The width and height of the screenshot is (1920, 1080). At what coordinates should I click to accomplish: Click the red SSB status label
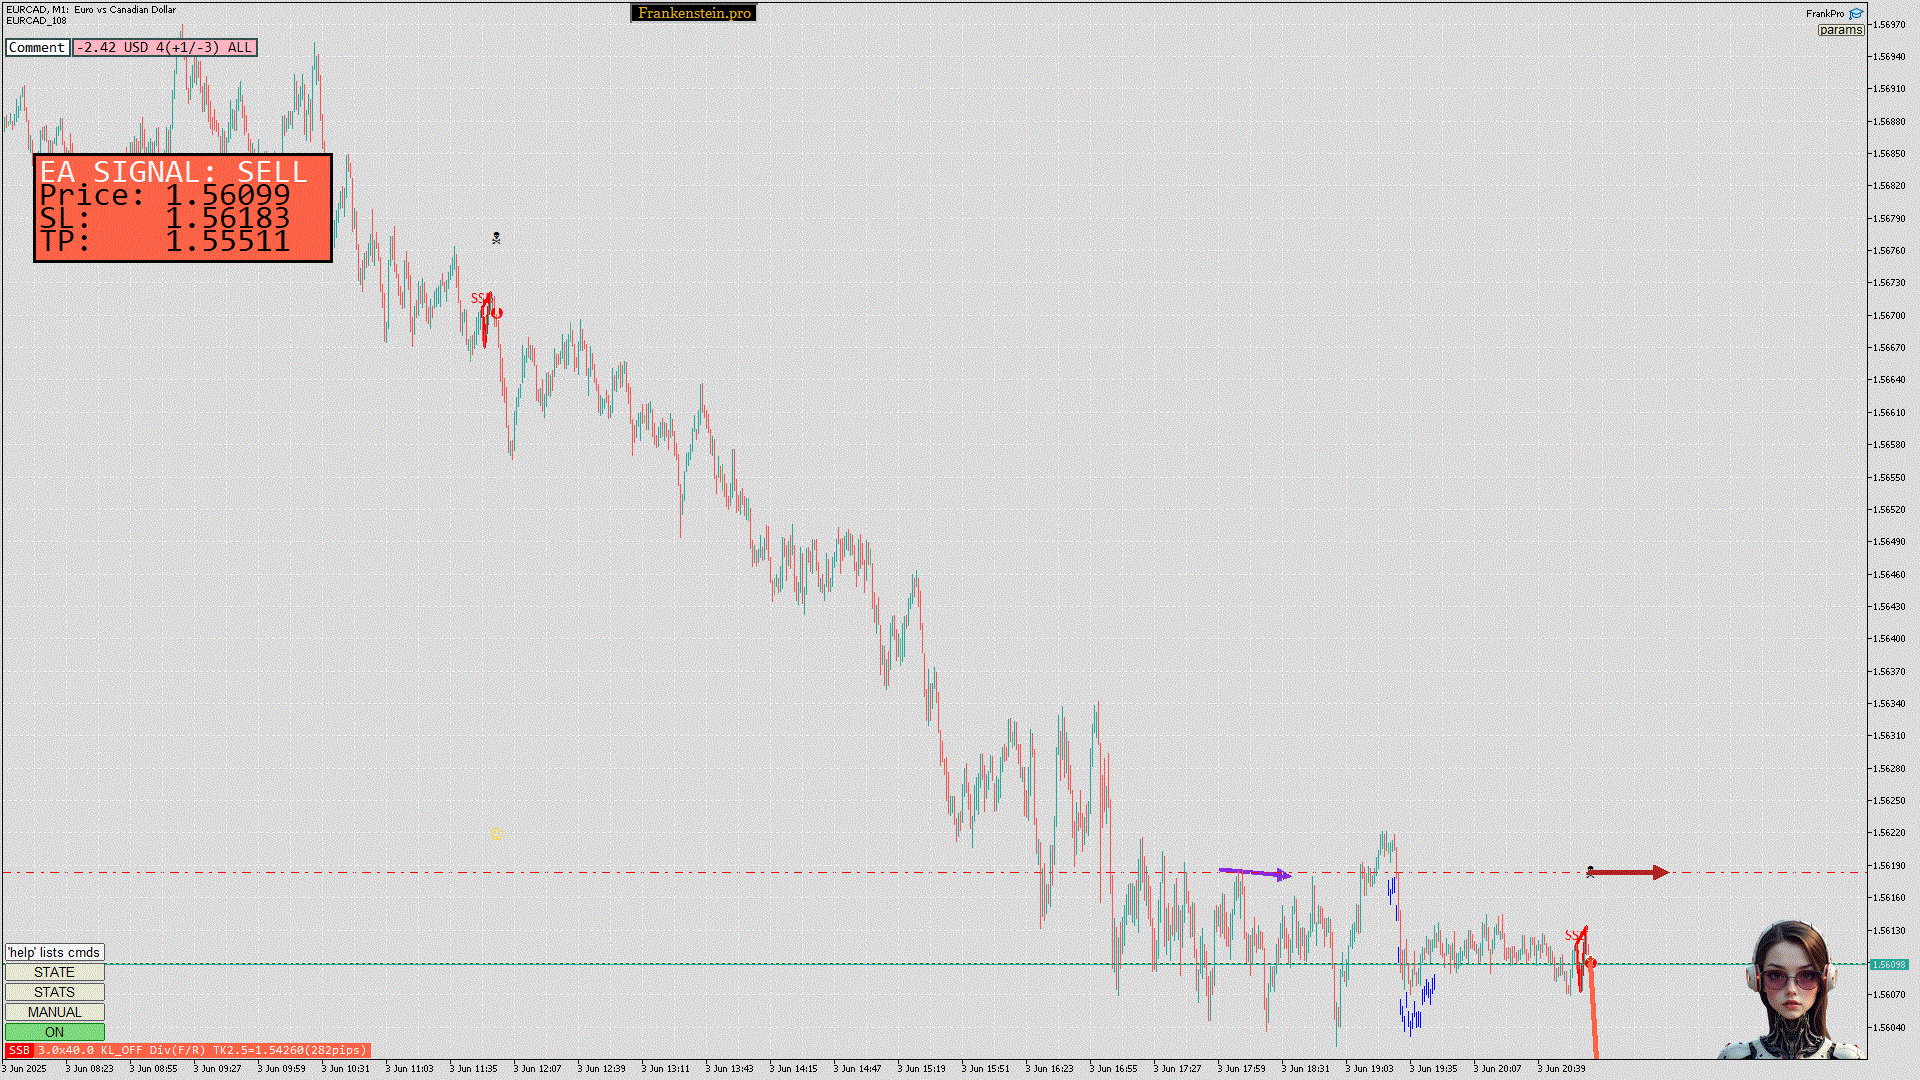click(19, 1050)
